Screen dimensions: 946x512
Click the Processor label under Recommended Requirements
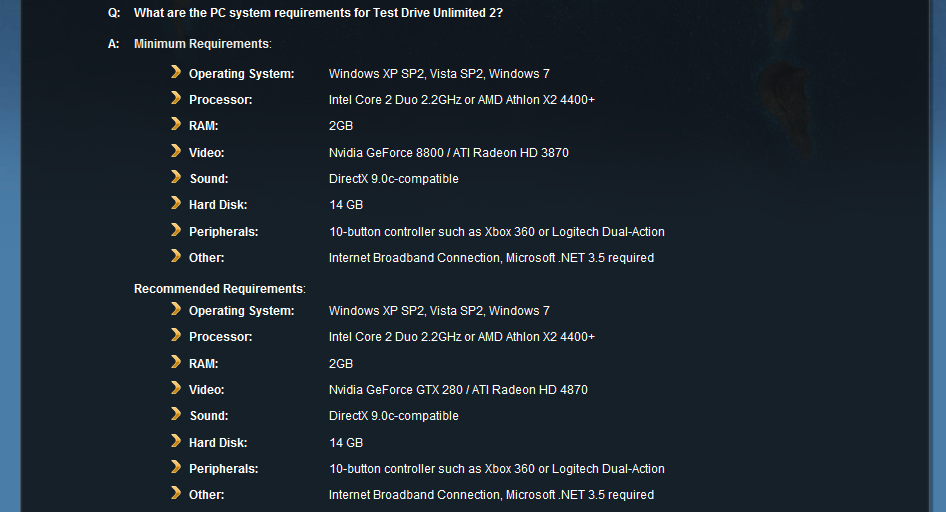pos(220,337)
